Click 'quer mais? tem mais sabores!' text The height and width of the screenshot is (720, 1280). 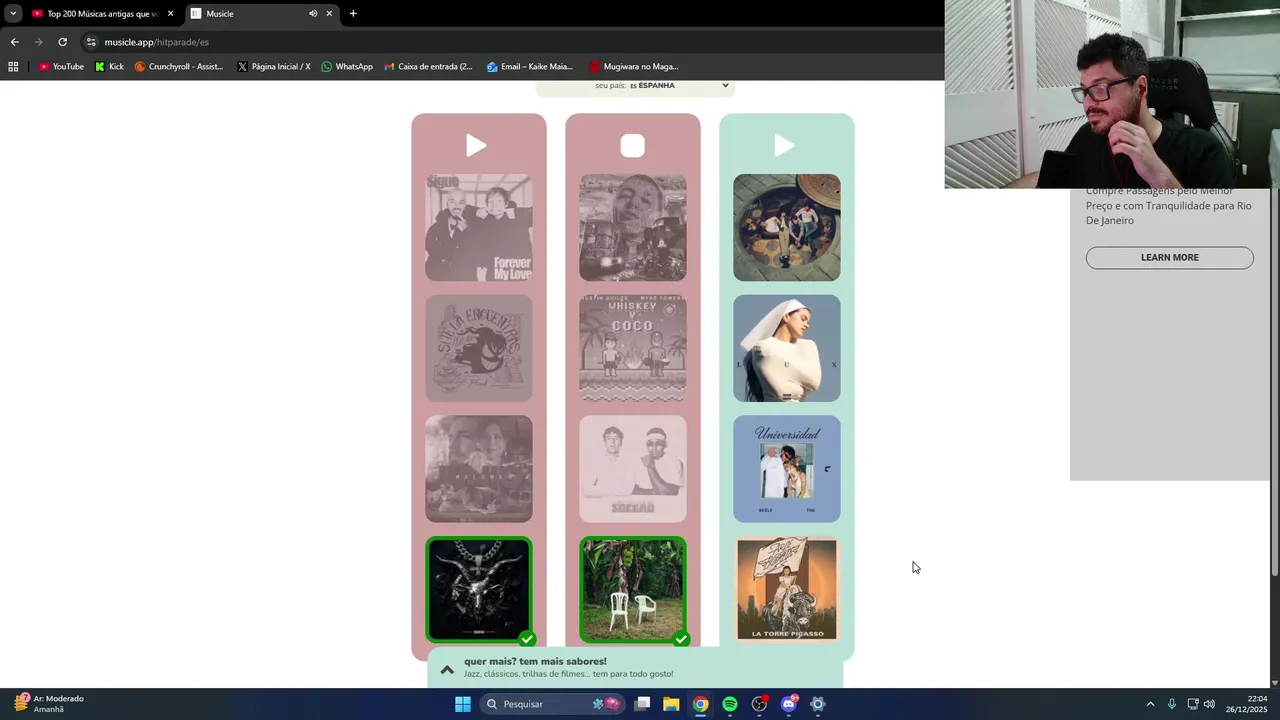535,661
